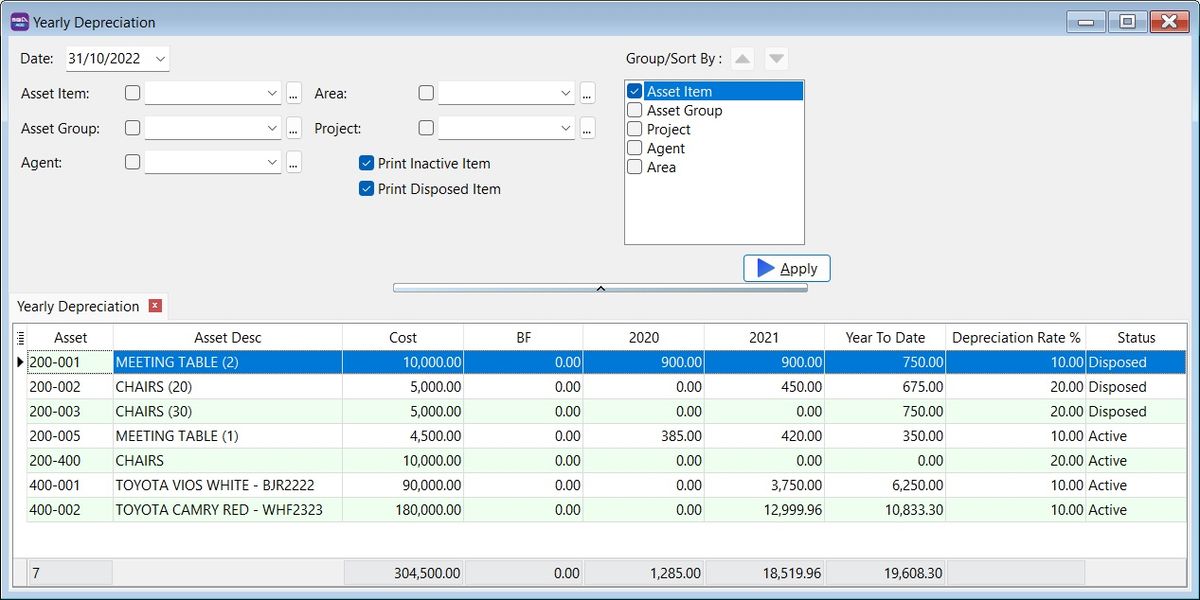Uncheck Print Inactive Item checkbox
This screenshot has height=600, width=1200.
pos(366,163)
